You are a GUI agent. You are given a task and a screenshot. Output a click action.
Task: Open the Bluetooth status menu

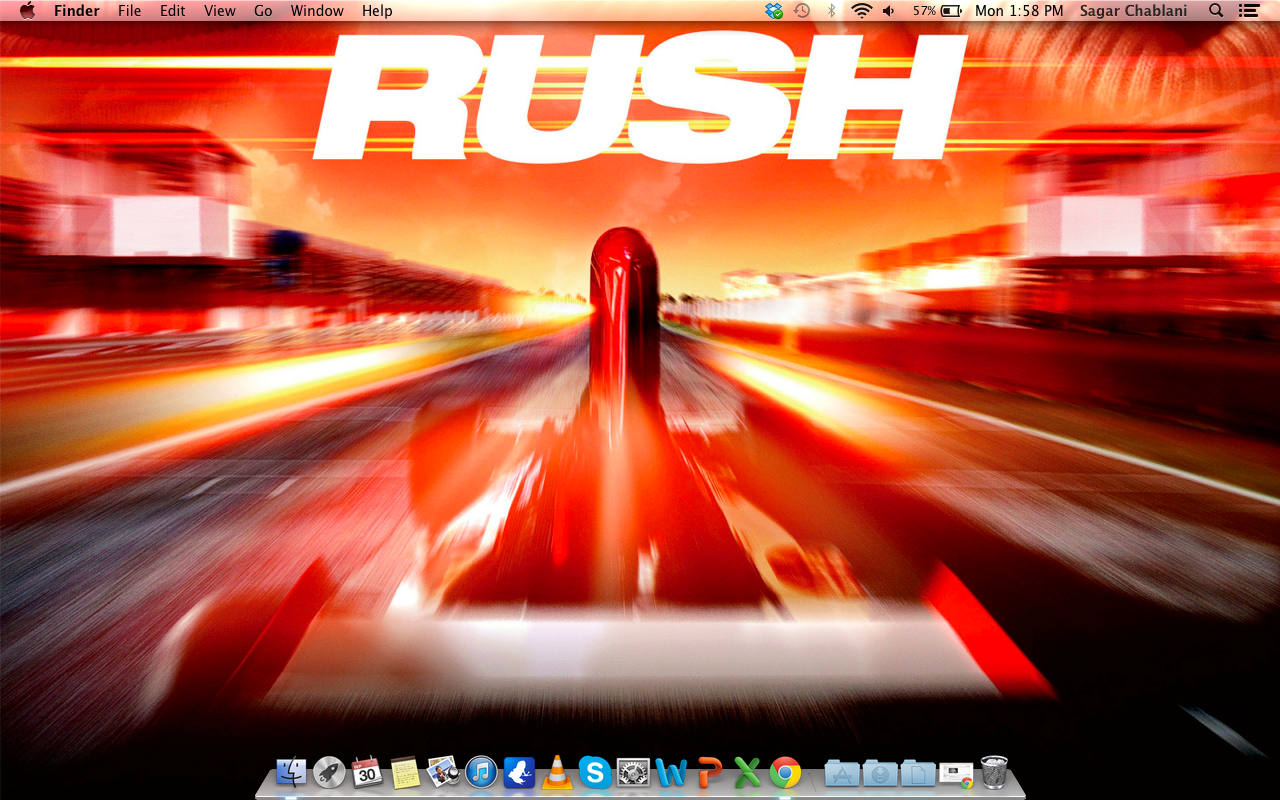[831, 11]
